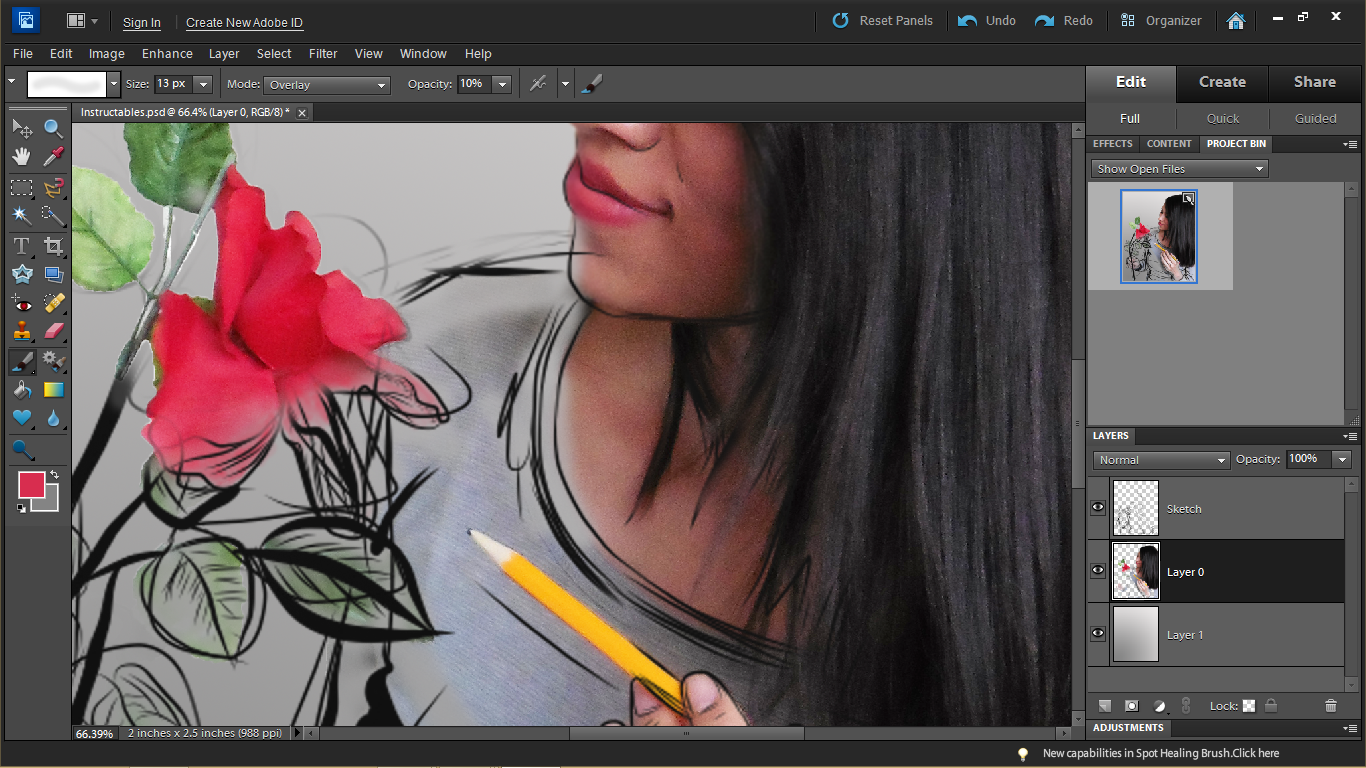Select the Spot Healing Brush tool
This screenshot has height=768, width=1366.
(54, 303)
